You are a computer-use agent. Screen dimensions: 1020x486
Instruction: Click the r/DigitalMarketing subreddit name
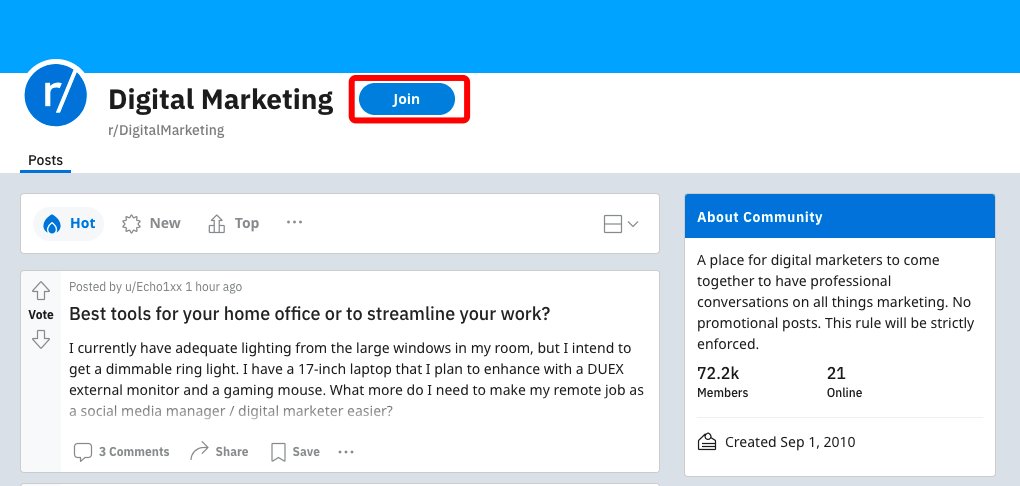(x=166, y=130)
